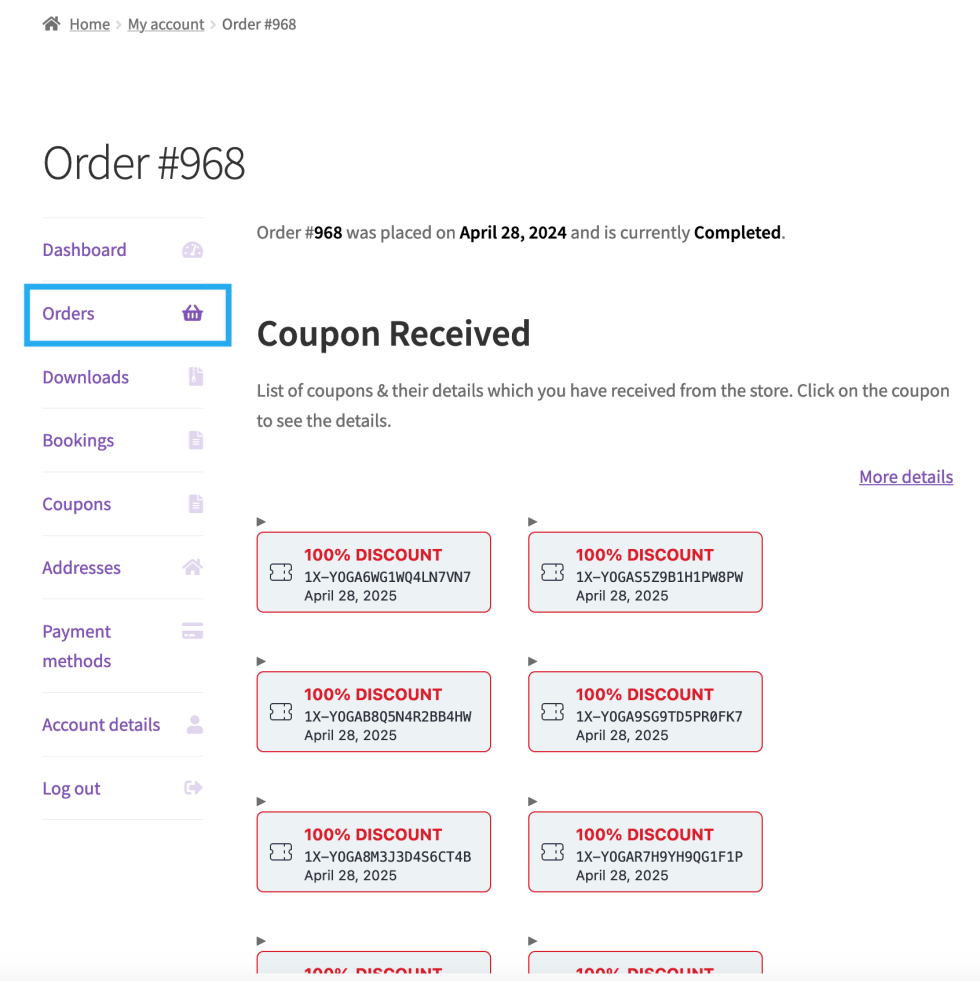Expand details triangle above coupon 1X-Y0GAR7H9YH9QG1F1P
This screenshot has width=980, height=981.
533,801
